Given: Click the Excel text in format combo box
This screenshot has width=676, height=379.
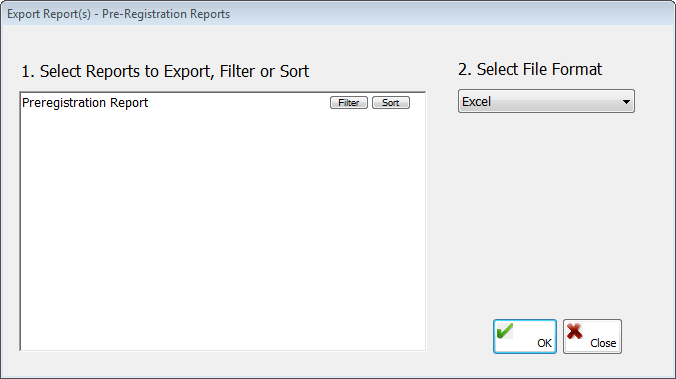Looking at the screenshot, I should click(476, 102).
